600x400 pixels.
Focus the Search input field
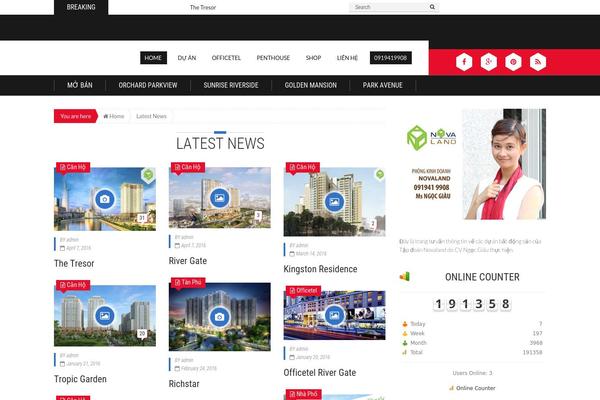(389, 7)
